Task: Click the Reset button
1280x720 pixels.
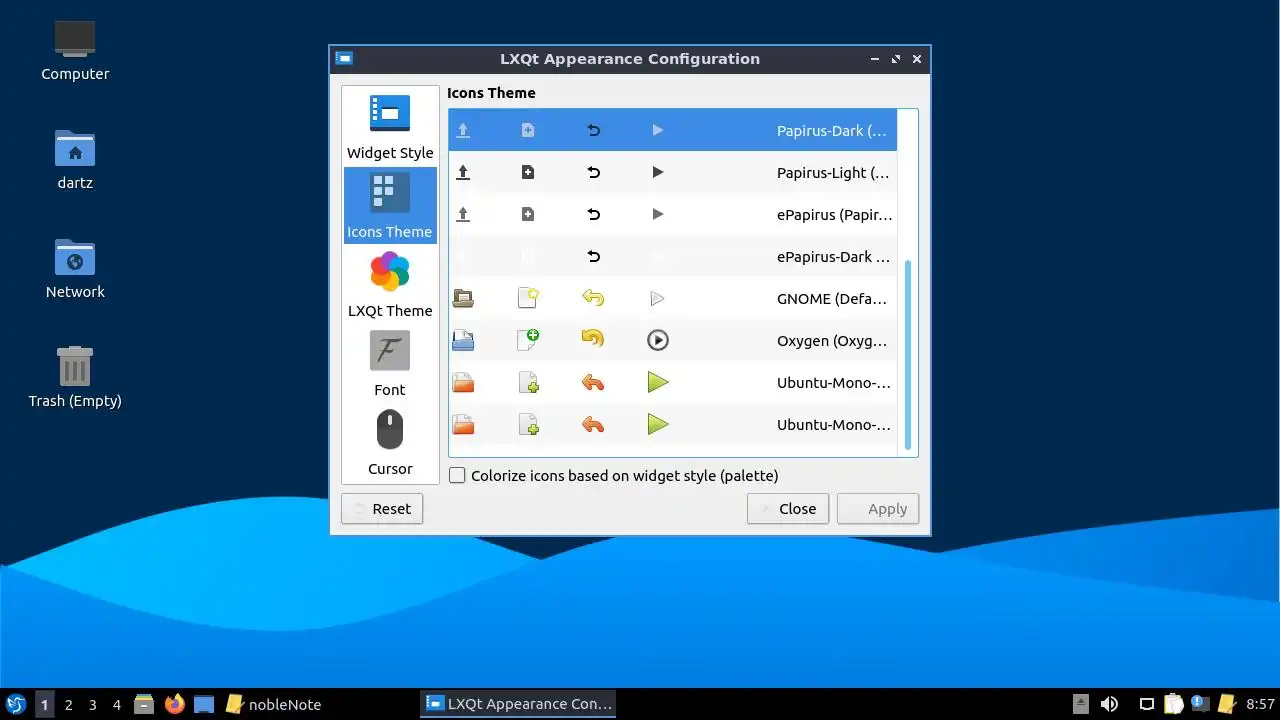Action: (x=382, y=509)
